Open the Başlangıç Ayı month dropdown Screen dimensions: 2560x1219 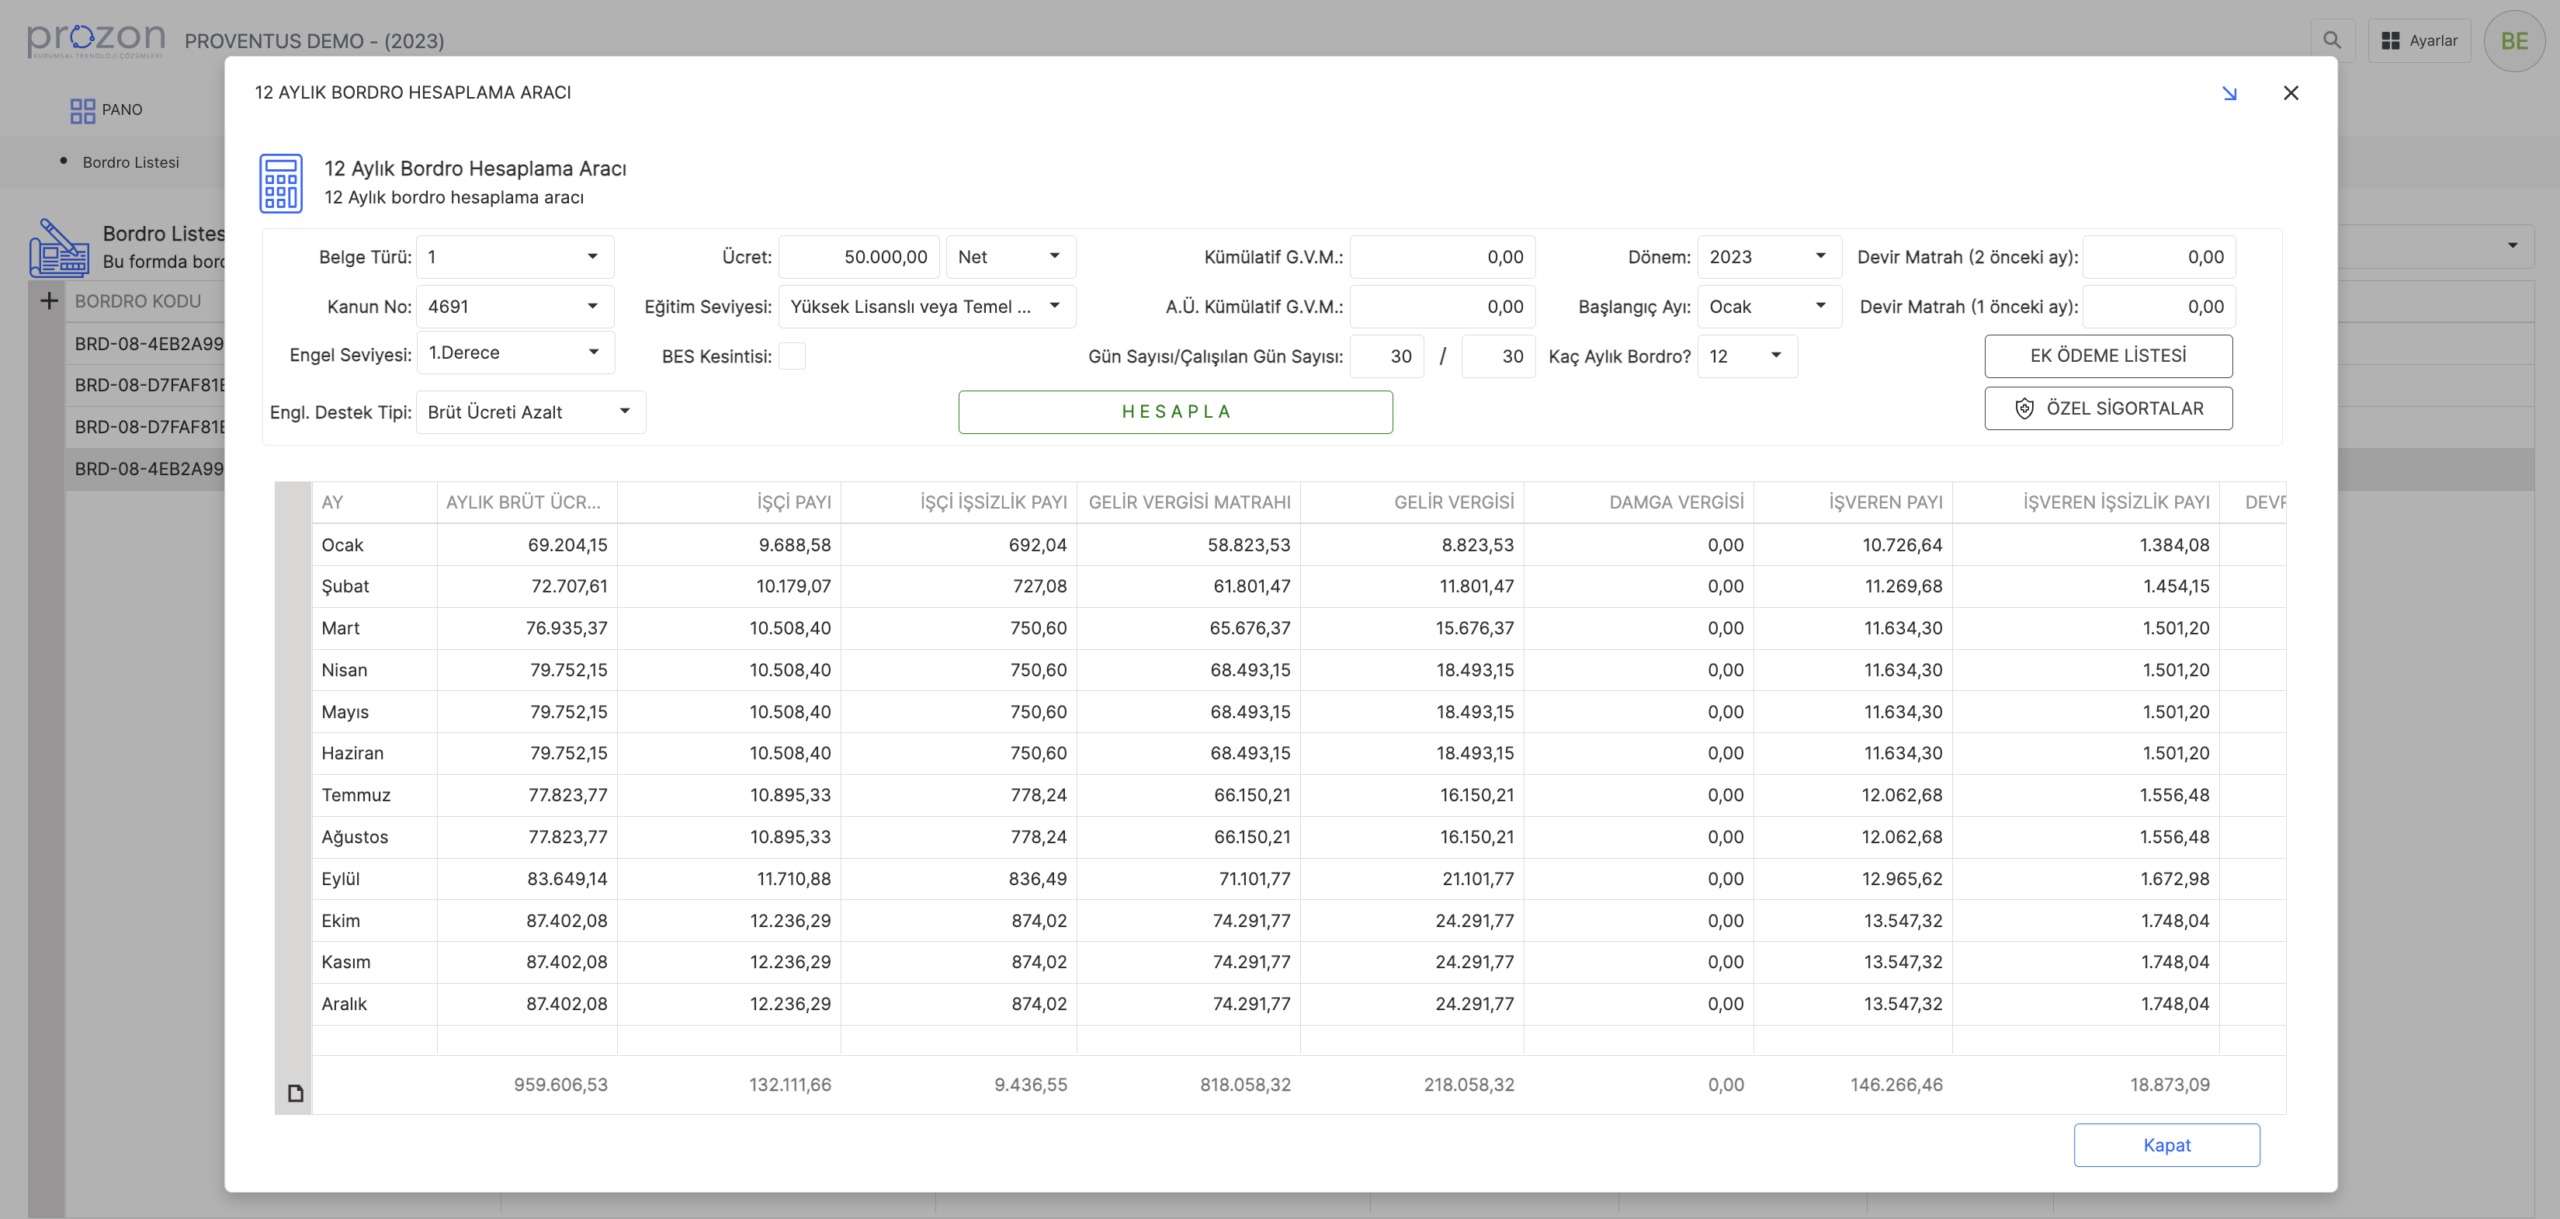[1768, 307]
